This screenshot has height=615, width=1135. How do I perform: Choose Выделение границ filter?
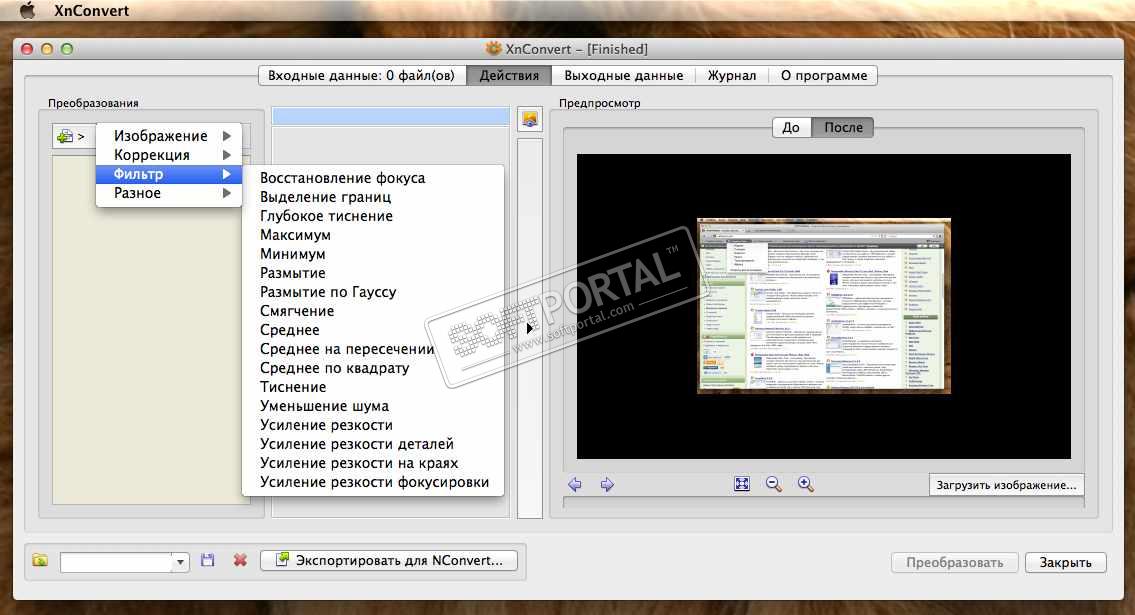(x=373, y=197)
